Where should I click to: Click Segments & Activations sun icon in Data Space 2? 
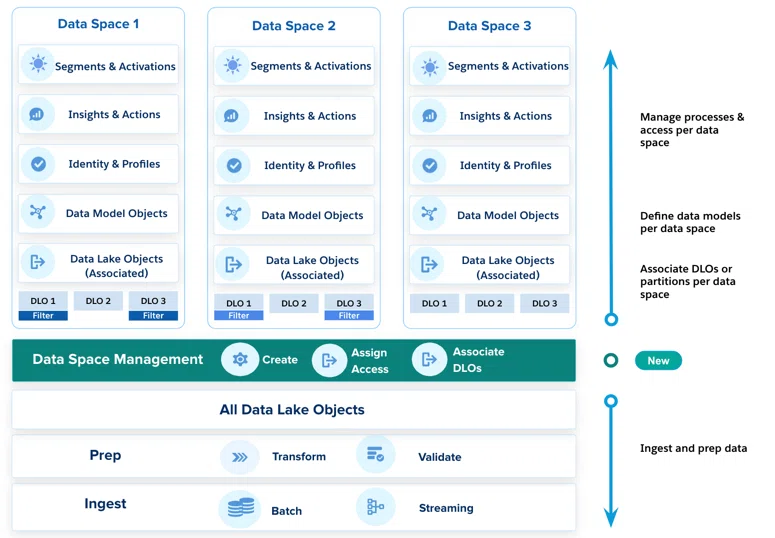232,65
